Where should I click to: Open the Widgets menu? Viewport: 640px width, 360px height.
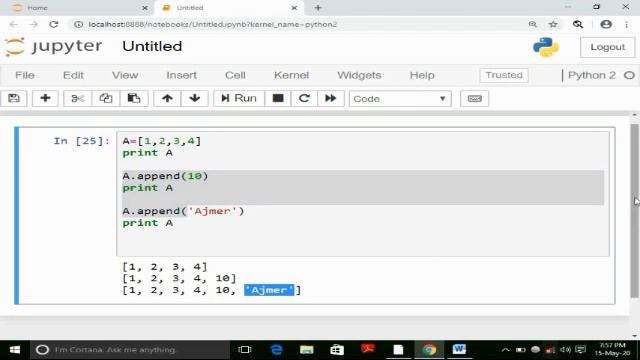(359, 75)
